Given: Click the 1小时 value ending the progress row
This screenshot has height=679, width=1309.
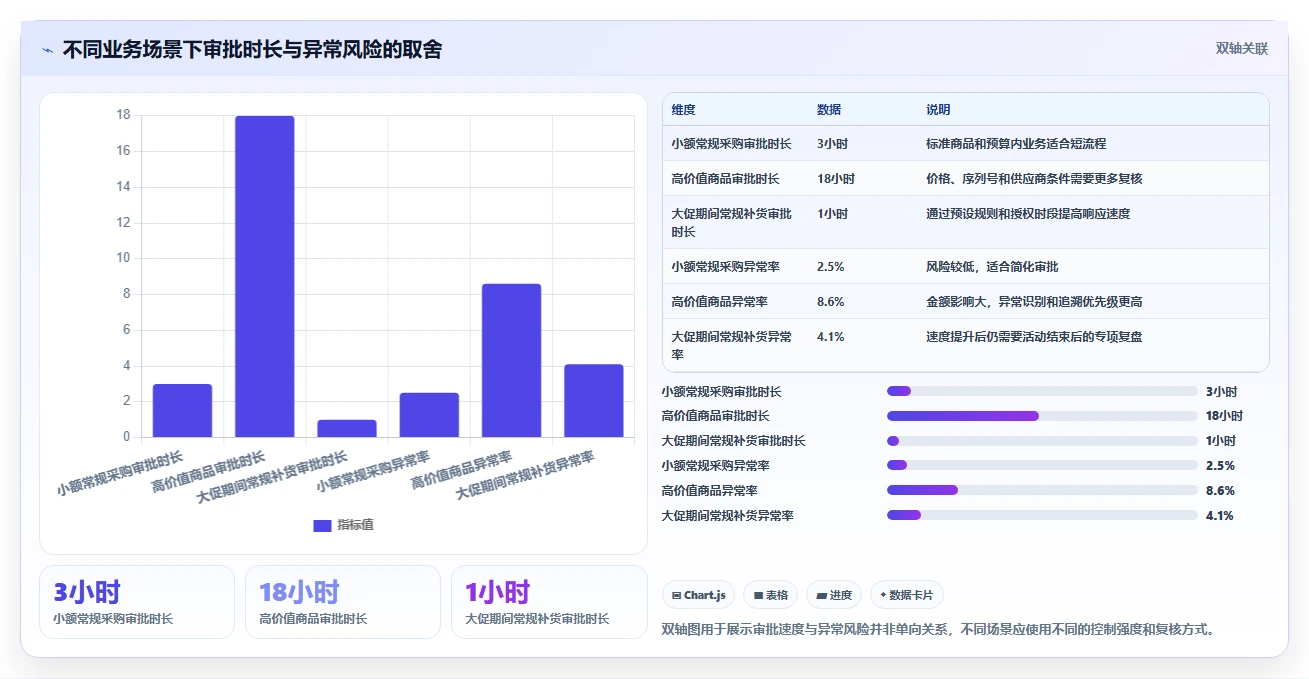Looking at the screenshot, I should [x=1220, y=441].
